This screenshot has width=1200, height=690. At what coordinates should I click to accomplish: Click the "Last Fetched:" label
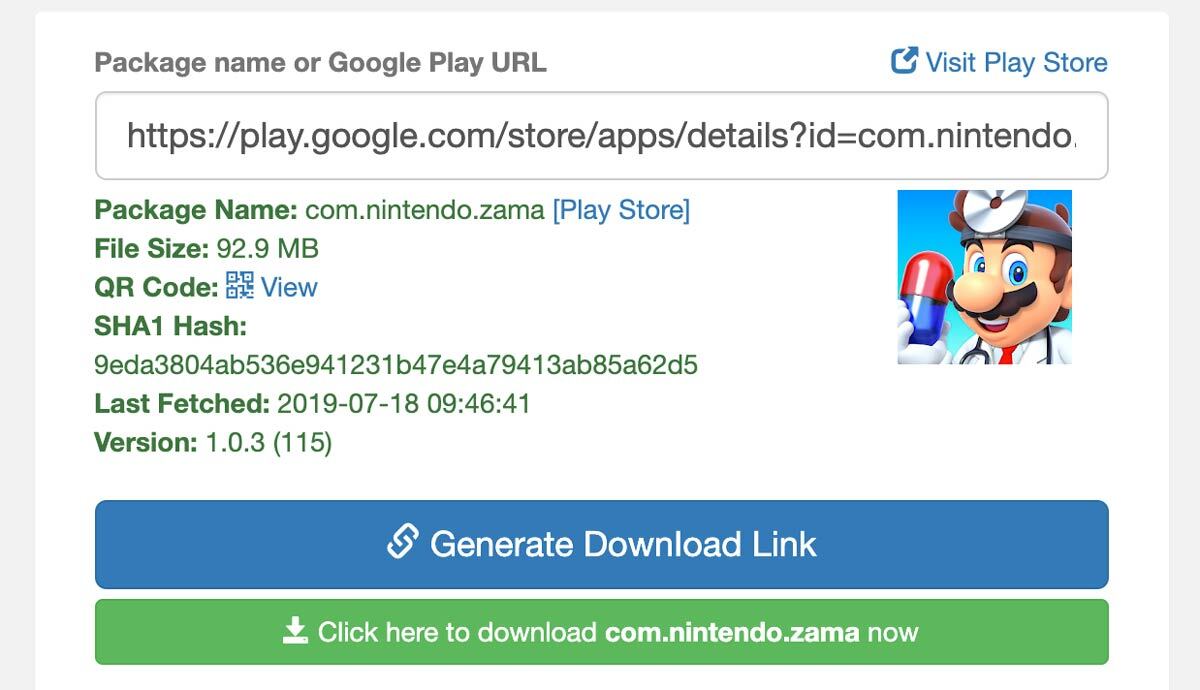(x=182, y=404)
